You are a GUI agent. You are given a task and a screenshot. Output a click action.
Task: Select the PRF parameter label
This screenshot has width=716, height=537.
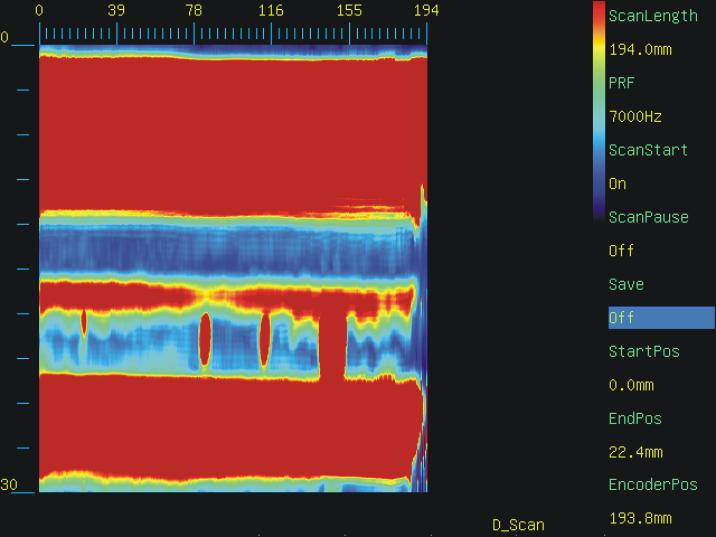point(622,83)
